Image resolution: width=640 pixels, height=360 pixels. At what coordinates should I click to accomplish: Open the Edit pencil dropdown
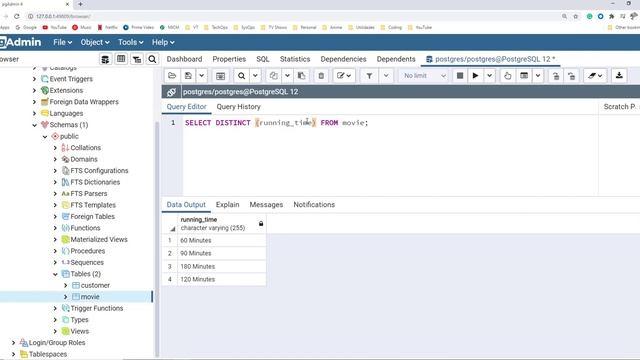coord(344,76)
